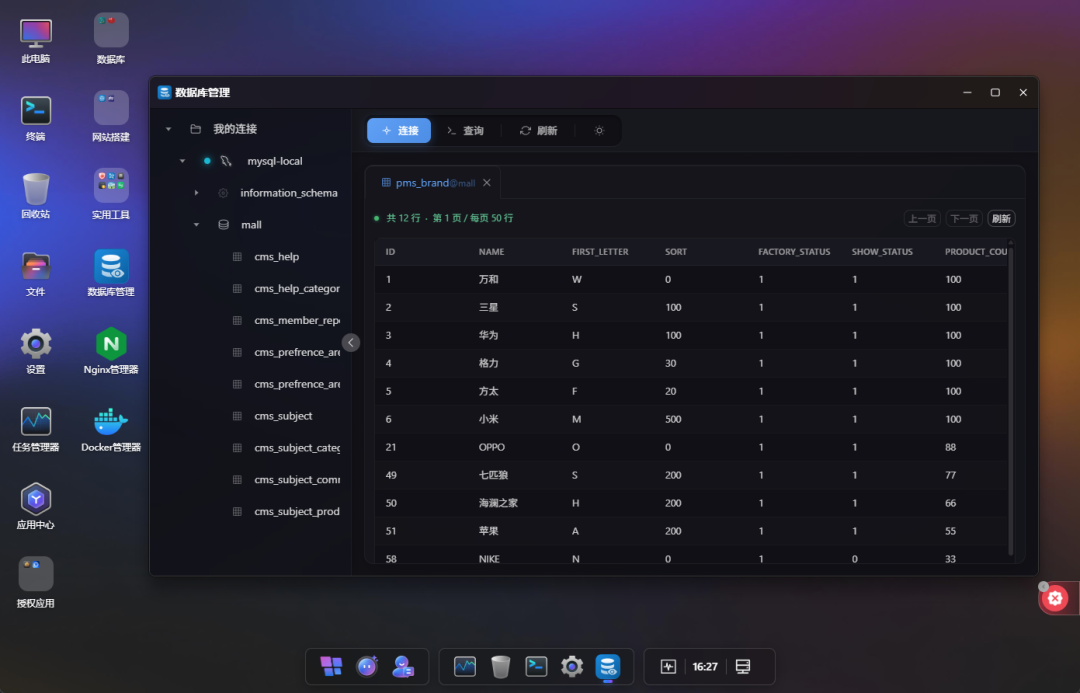The height and width of the screenshot is (693, 1080).
Task: Select the cms_help table
Action: point(276,256)
